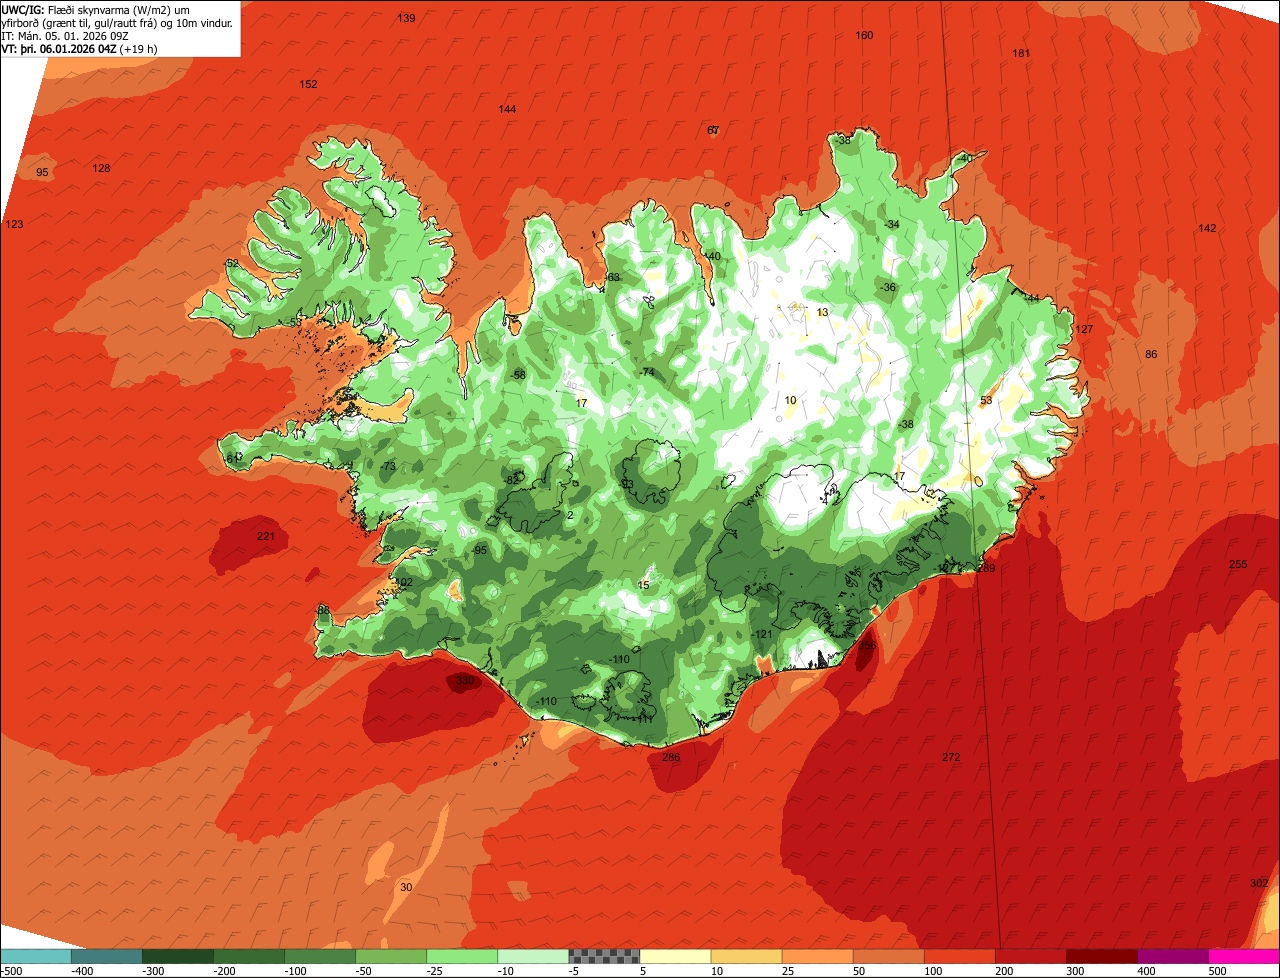
Task: Click the land value 13 in the northeast highlands
Action: coord(823,312)
